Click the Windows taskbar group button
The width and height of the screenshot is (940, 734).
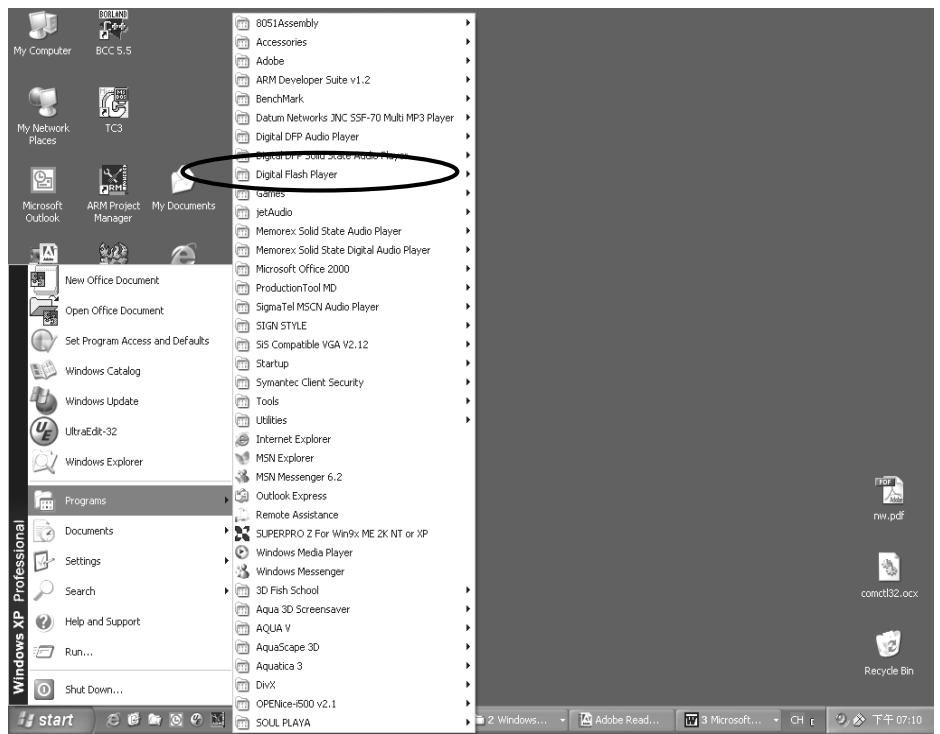pyautogui.click(x=522, y=720)
